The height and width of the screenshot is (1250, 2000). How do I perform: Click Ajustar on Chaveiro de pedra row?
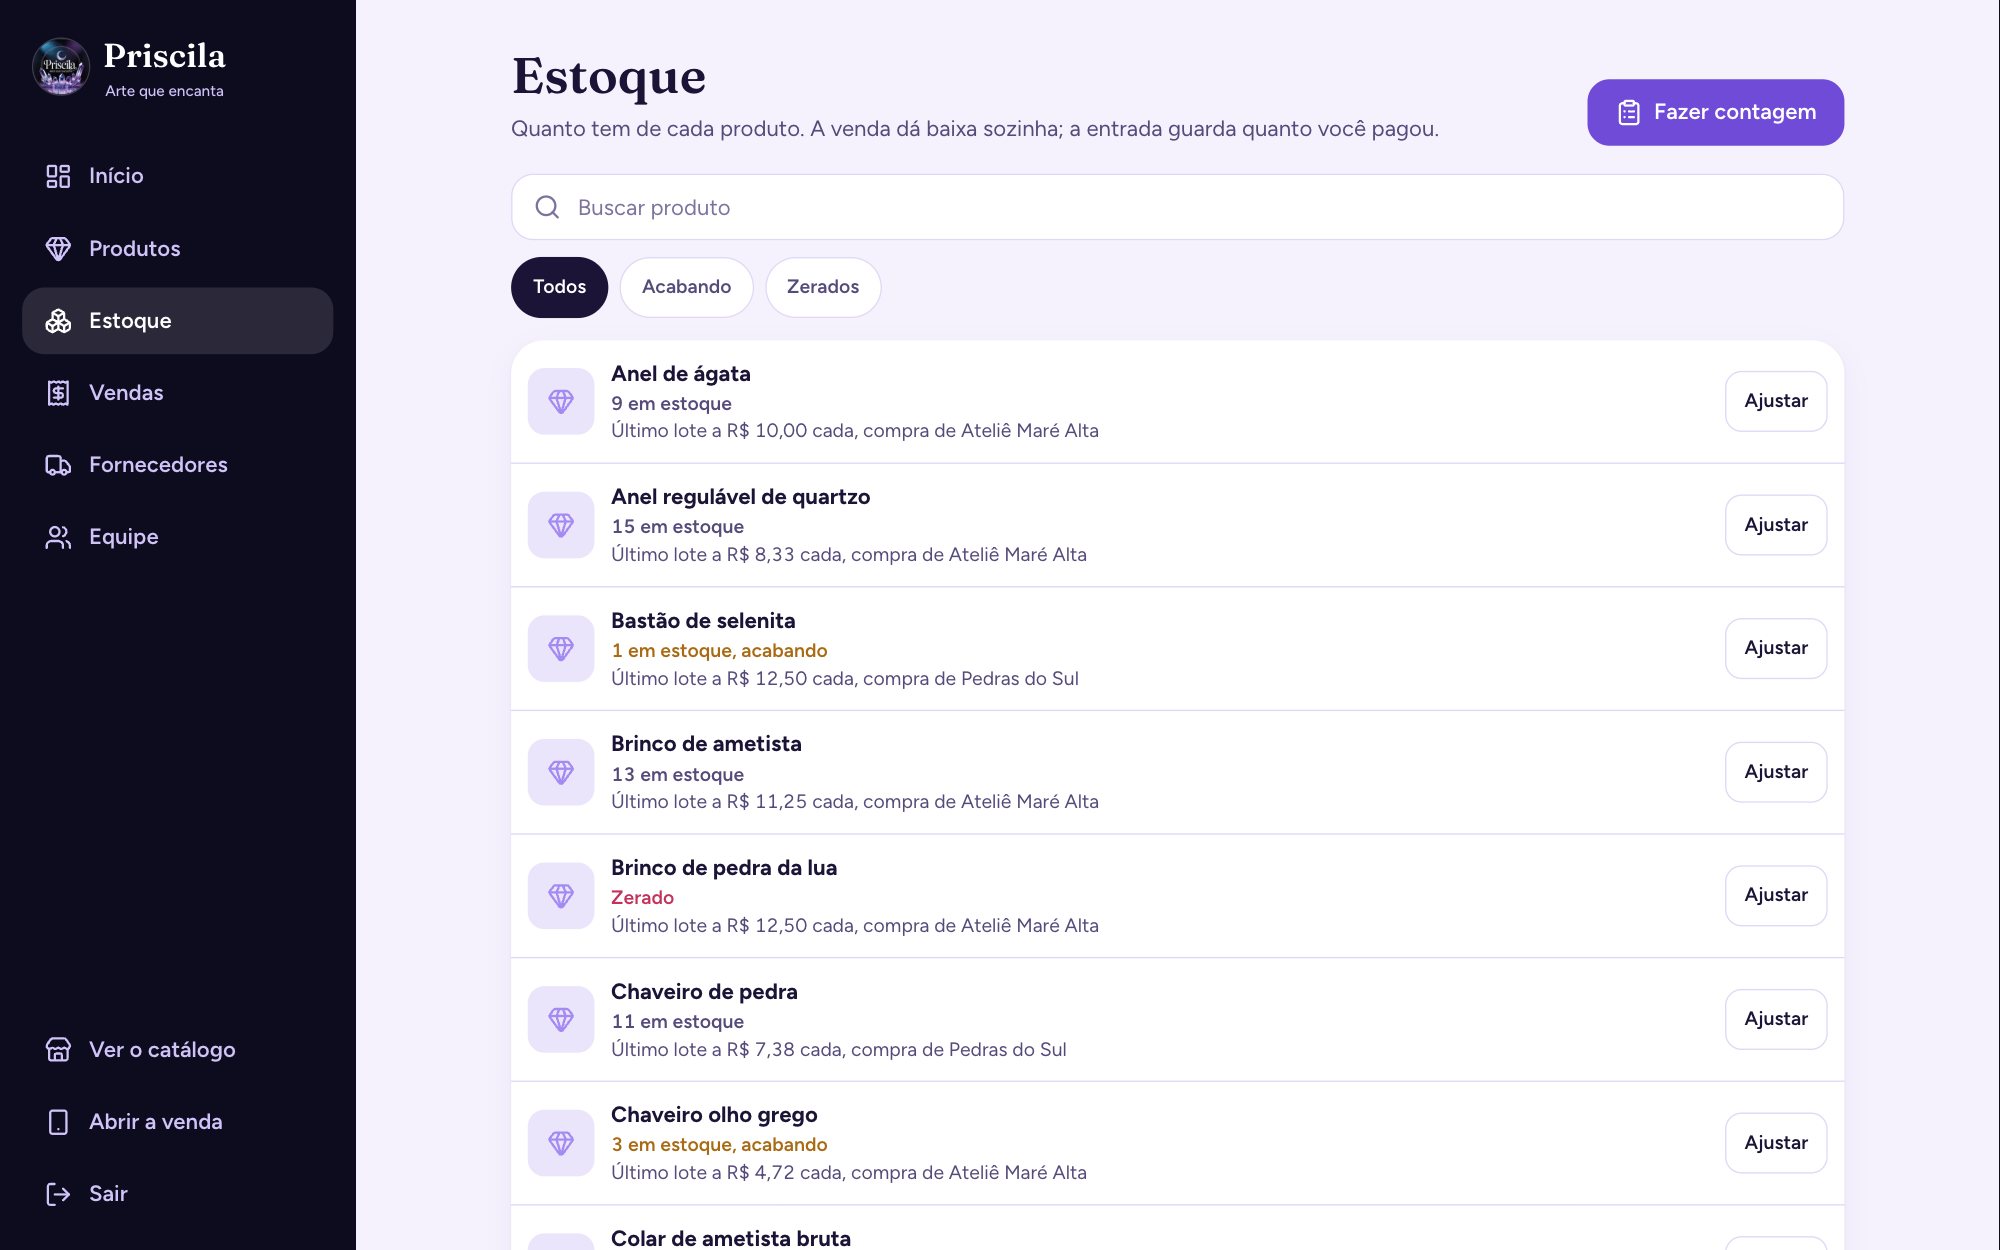point(1776,1018)
